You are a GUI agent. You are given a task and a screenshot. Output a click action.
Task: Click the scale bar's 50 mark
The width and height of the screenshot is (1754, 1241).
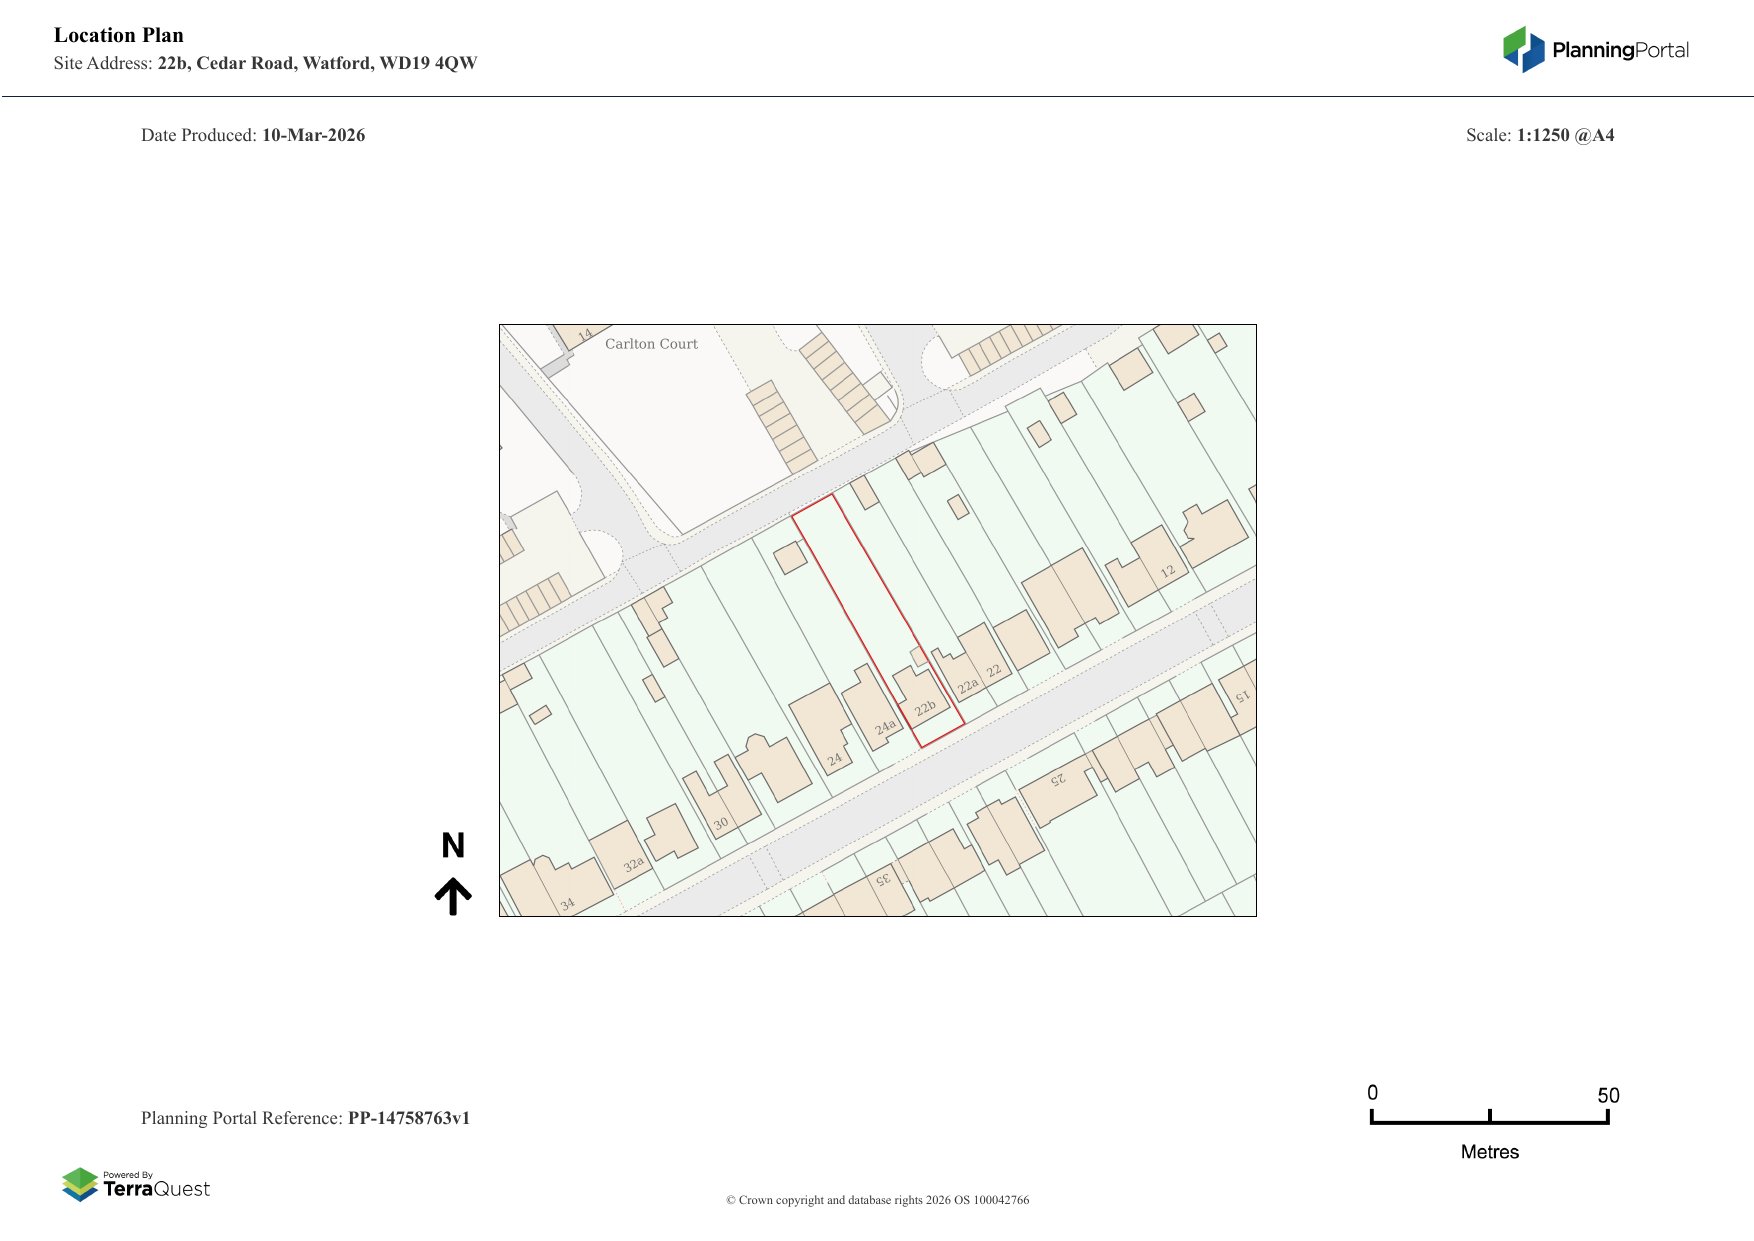tap(1607, 1096)
